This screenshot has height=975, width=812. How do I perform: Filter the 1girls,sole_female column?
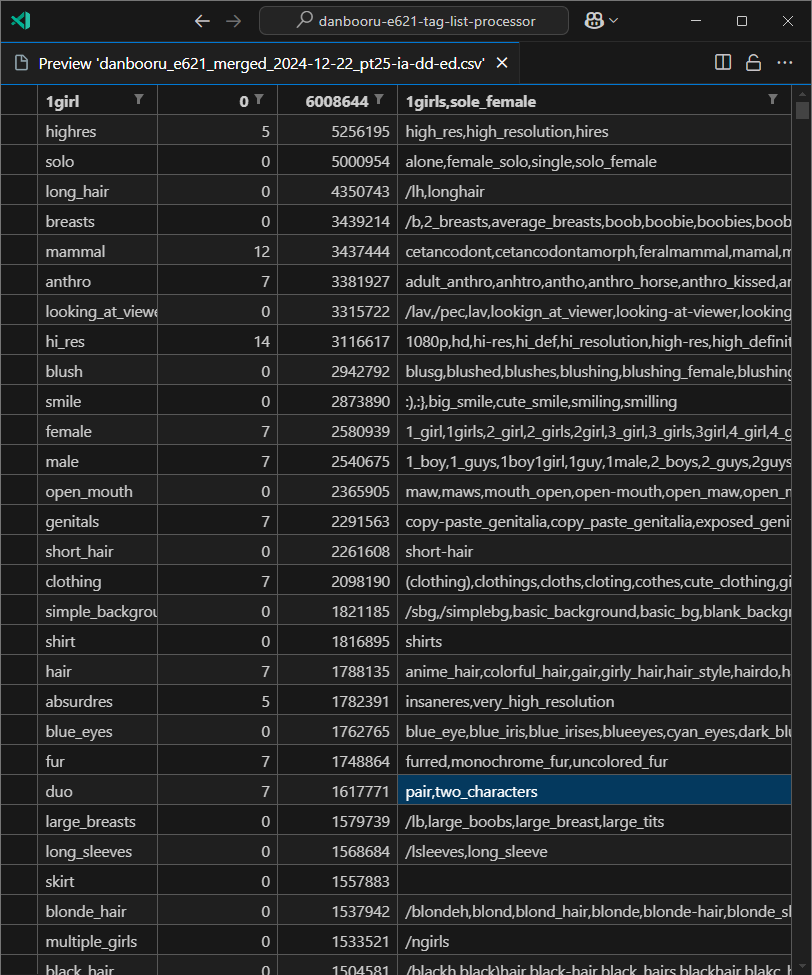(772, 100)
